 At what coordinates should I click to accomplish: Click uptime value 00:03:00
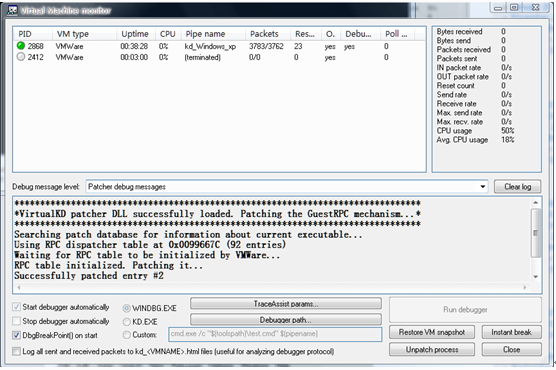click(x=134, y=57)
